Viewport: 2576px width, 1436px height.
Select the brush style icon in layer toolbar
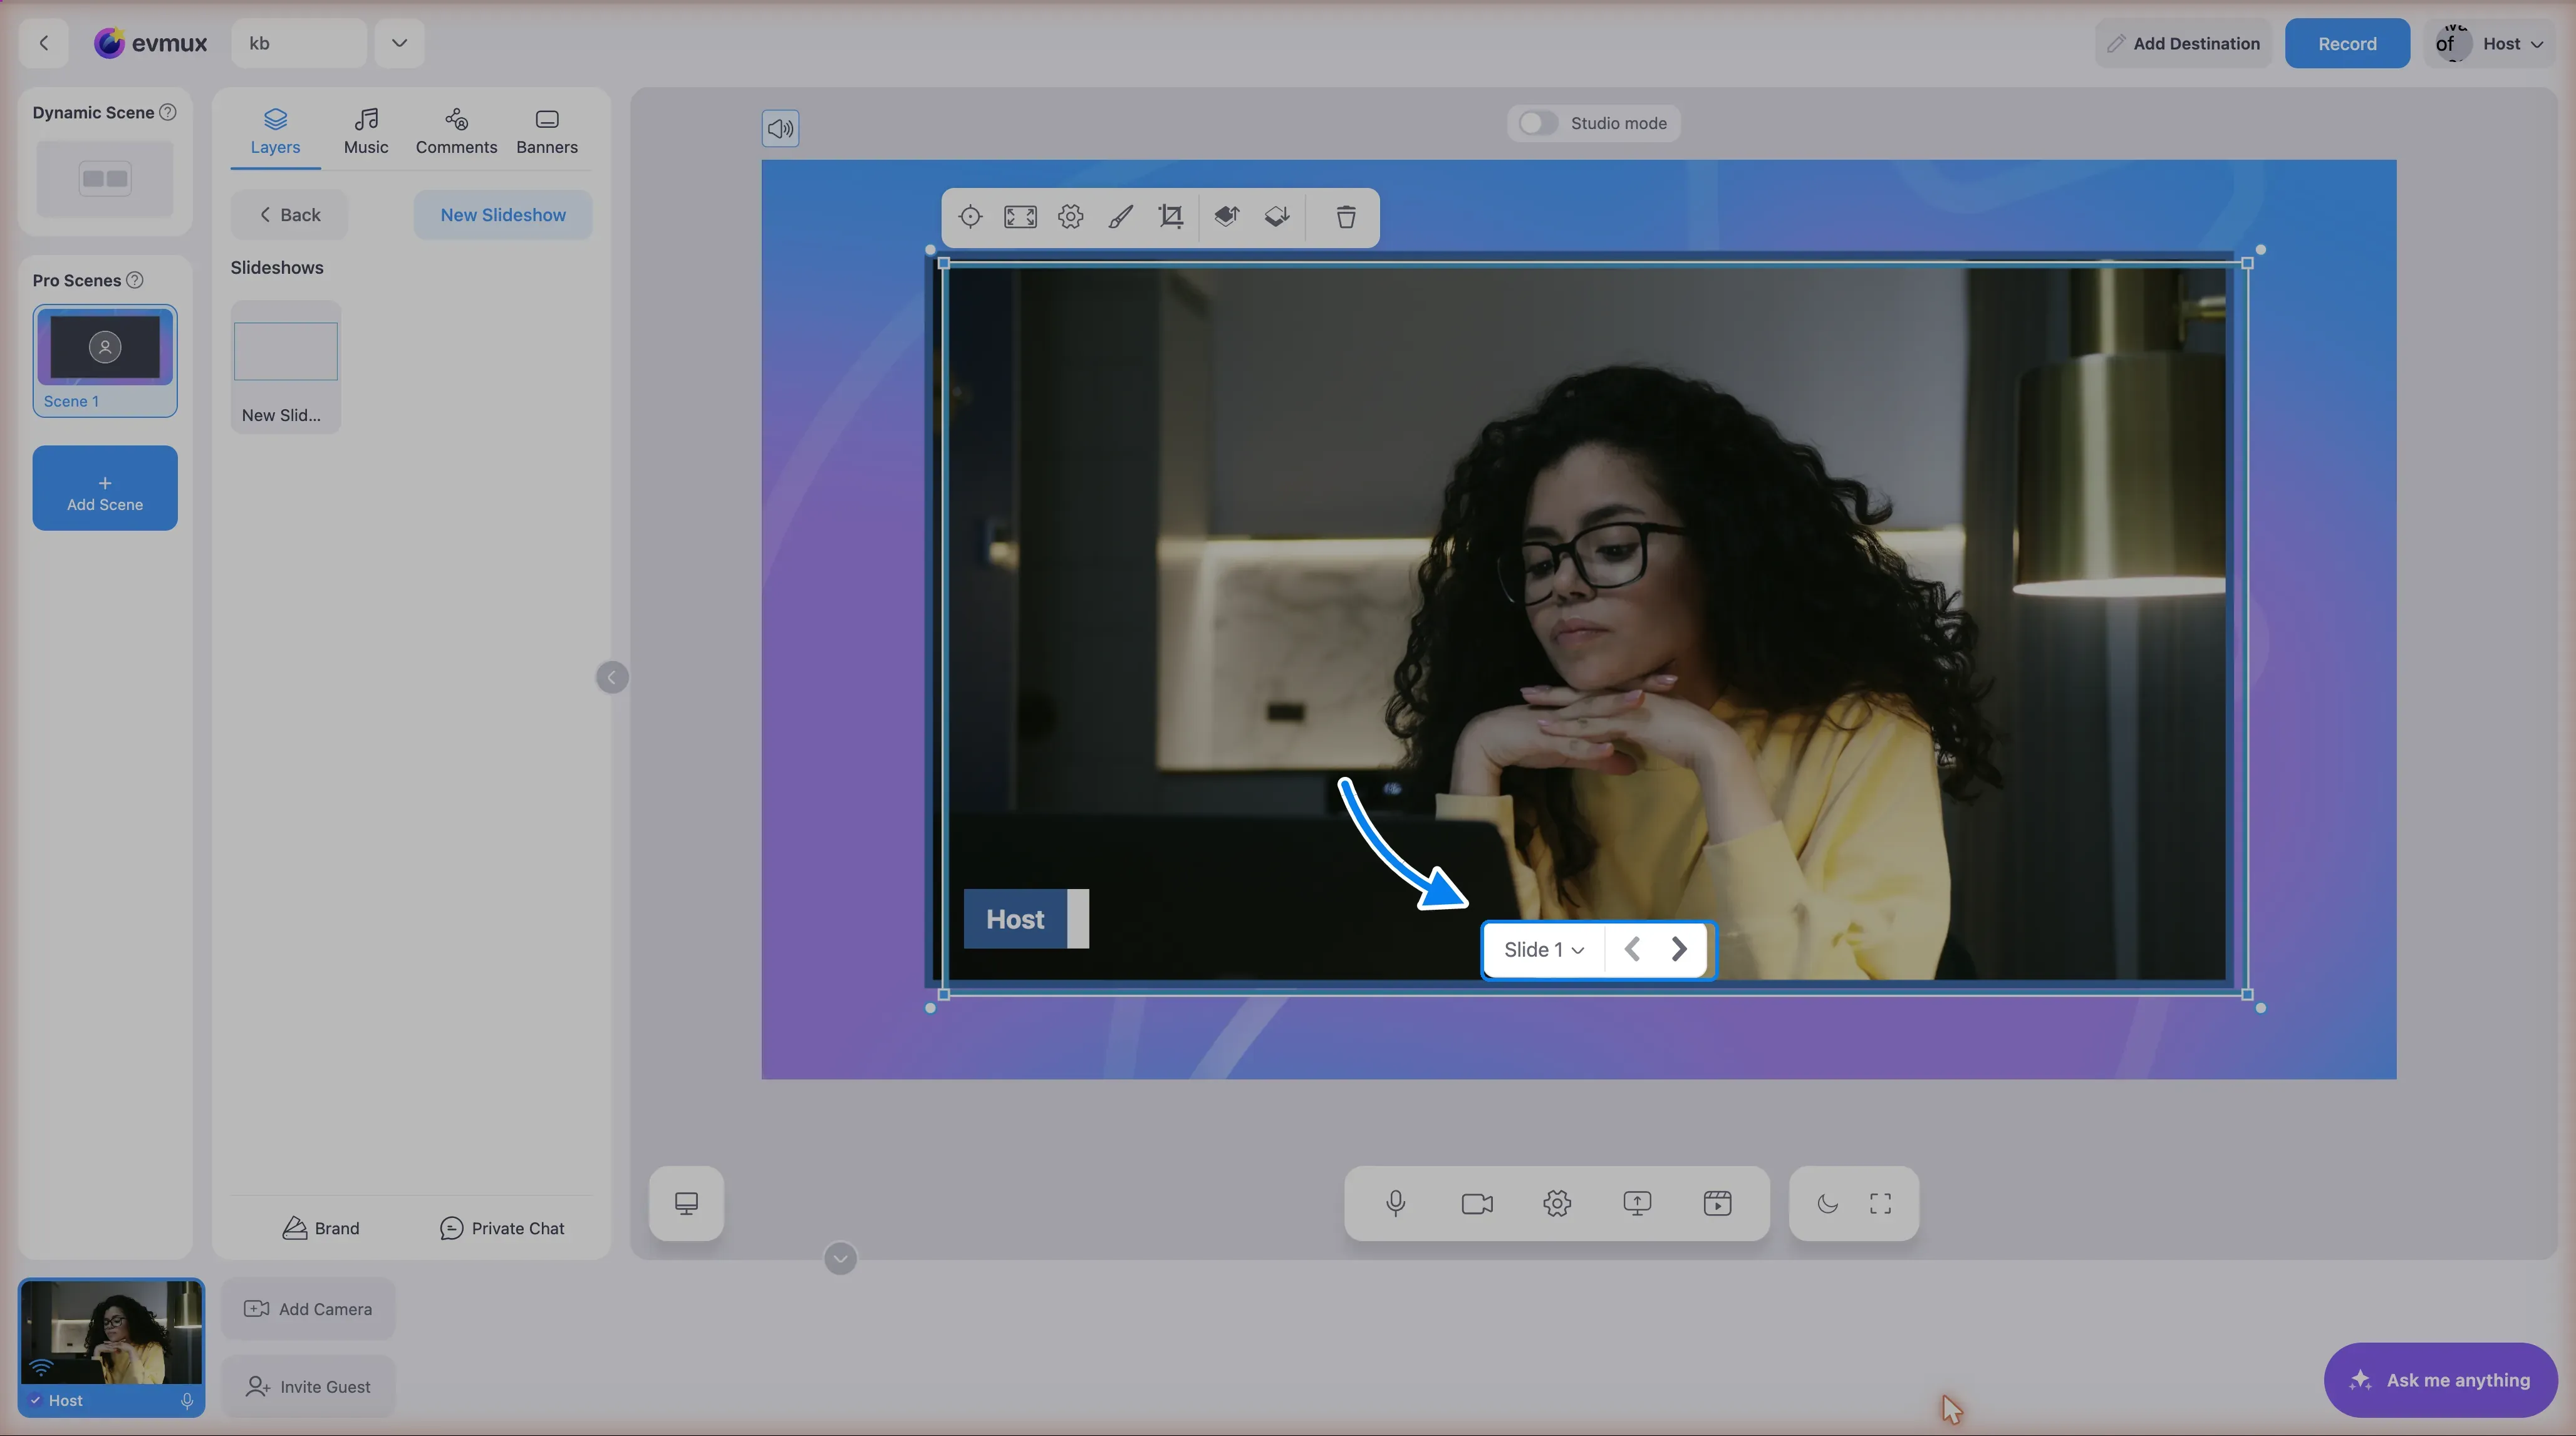(1121, 217)
